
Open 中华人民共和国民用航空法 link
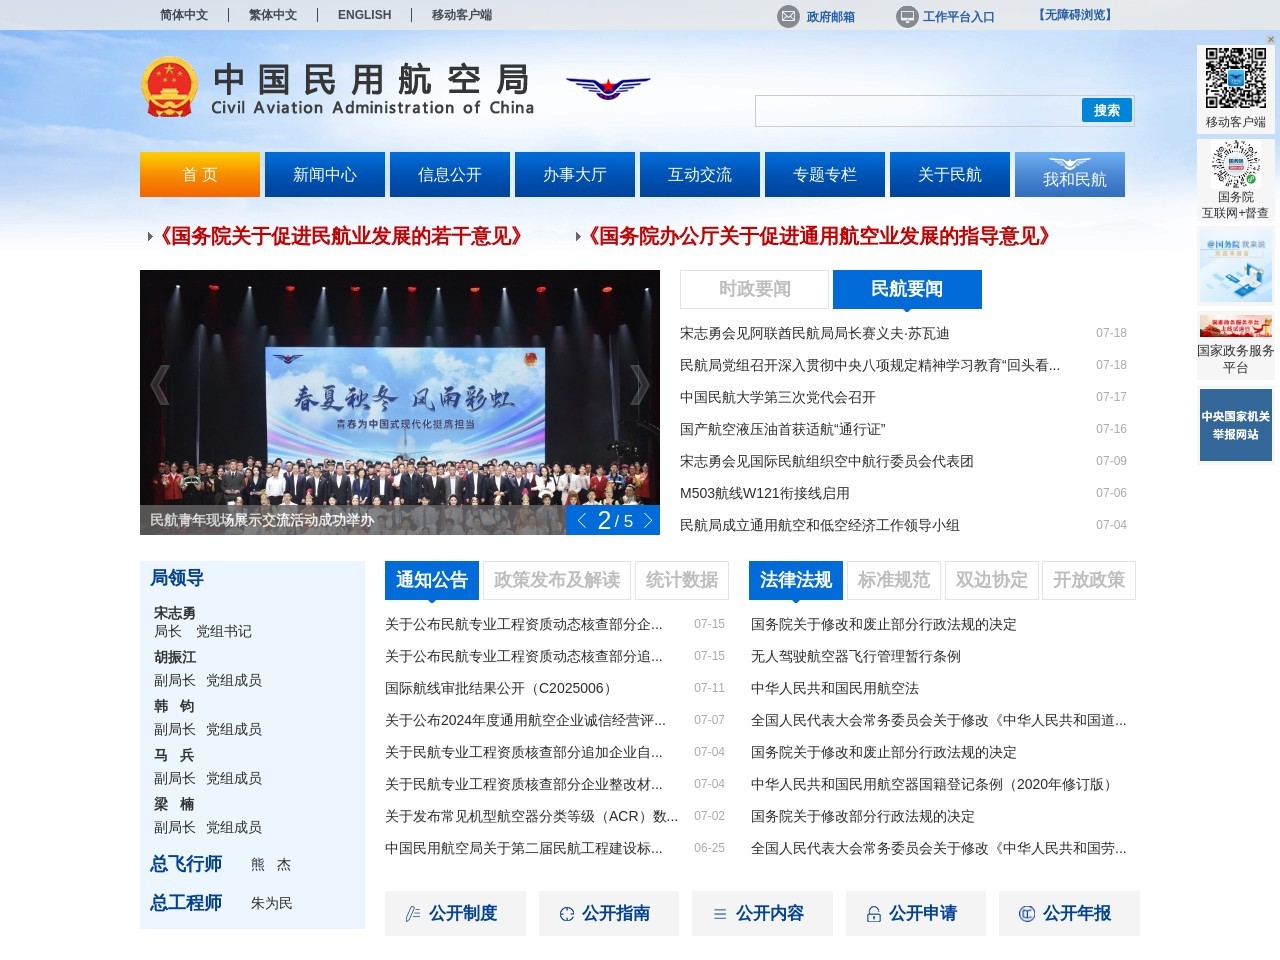click(x=835, y=688)
